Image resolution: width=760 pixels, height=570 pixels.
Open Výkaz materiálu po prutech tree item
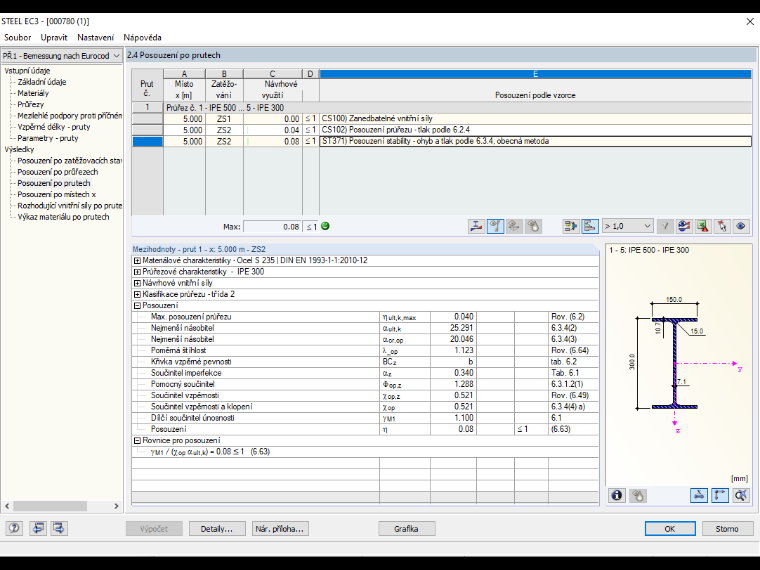click(x=63, y=217)
